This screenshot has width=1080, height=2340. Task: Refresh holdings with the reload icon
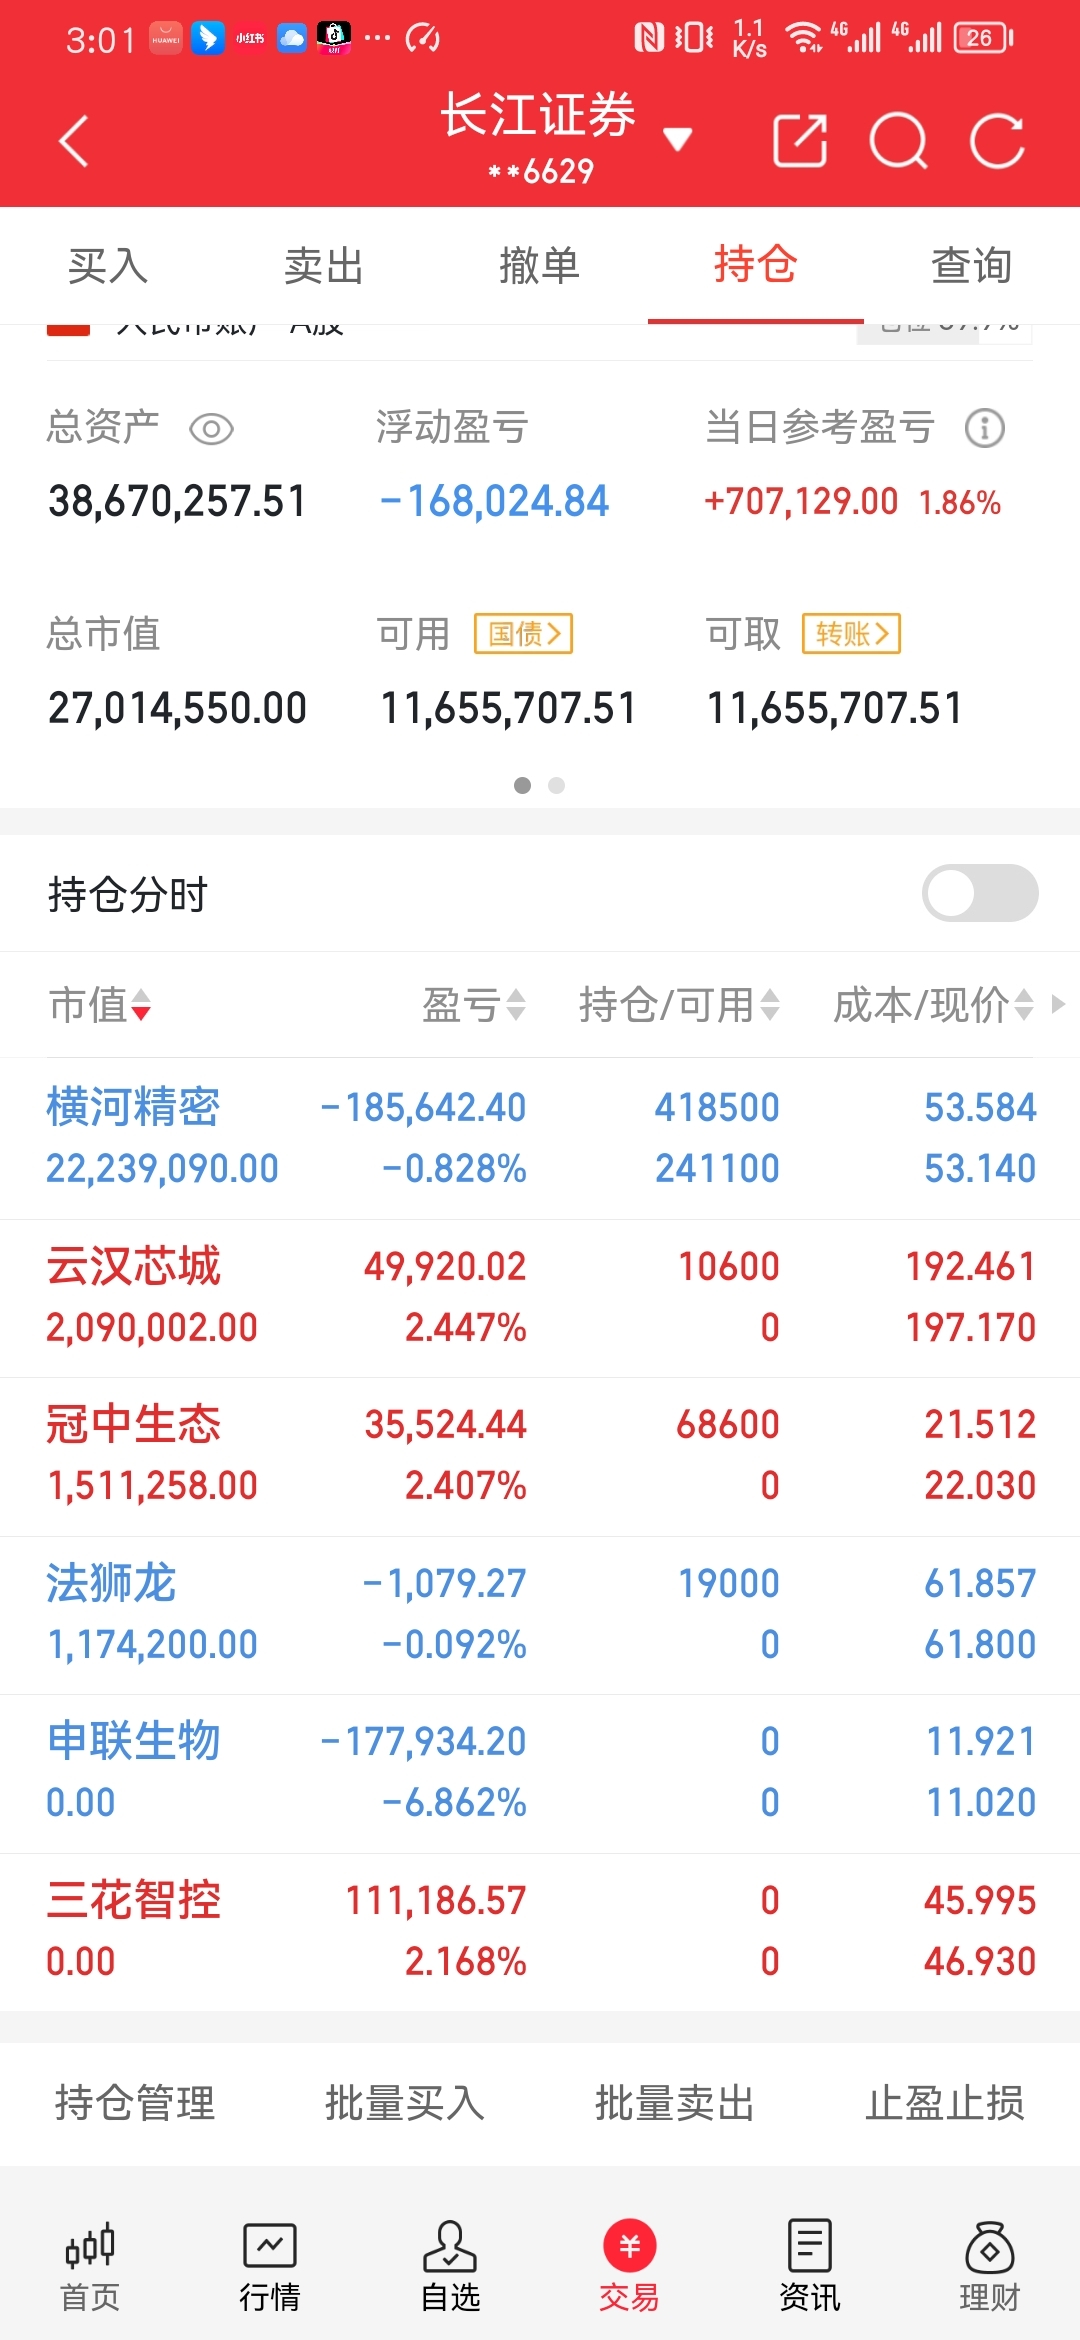coord(997,140)
